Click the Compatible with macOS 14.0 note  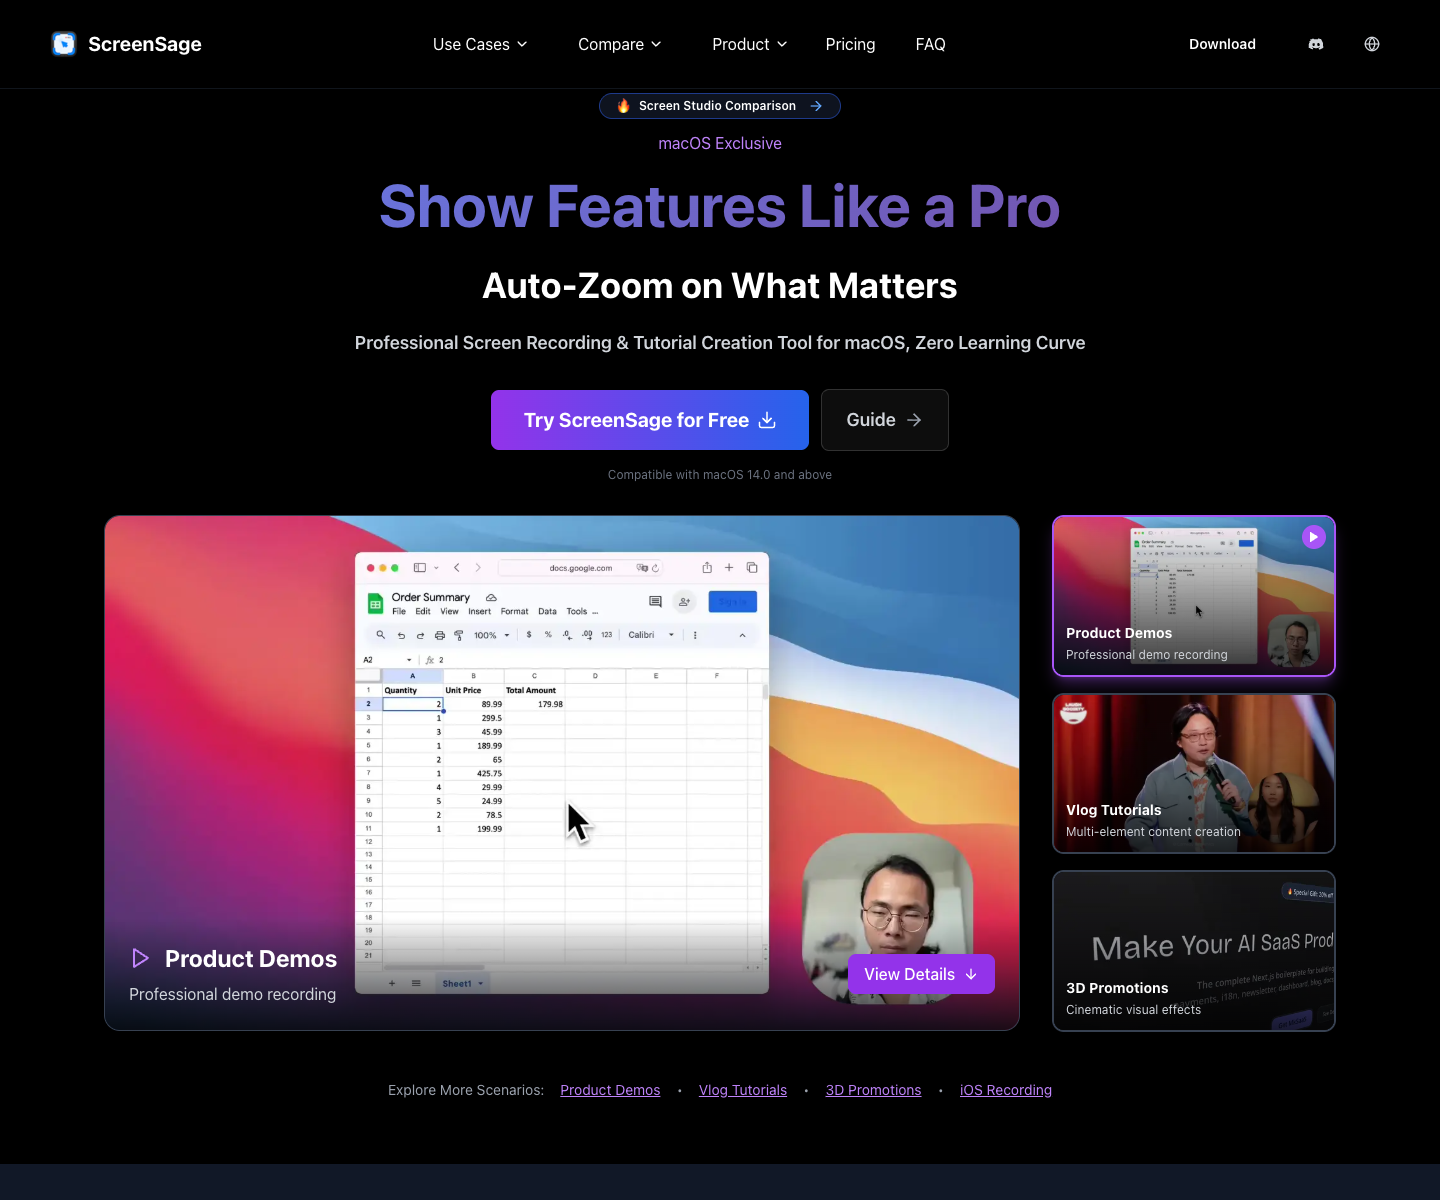coord(720,475)
